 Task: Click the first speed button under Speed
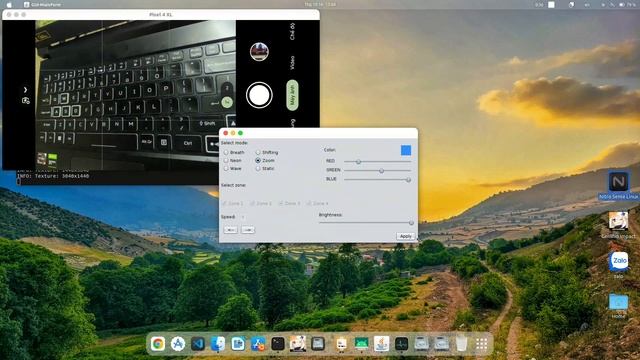[x=231, y=230]
